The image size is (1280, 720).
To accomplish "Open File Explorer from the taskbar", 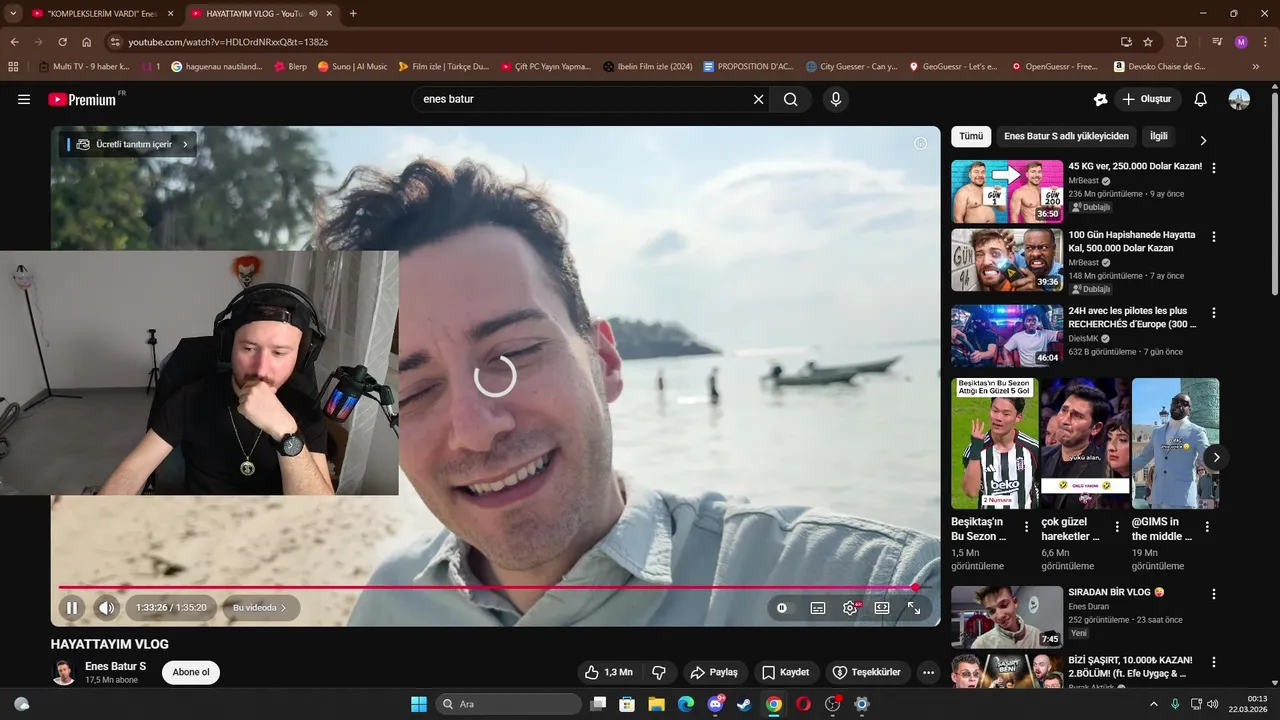I will pos(656,704).
